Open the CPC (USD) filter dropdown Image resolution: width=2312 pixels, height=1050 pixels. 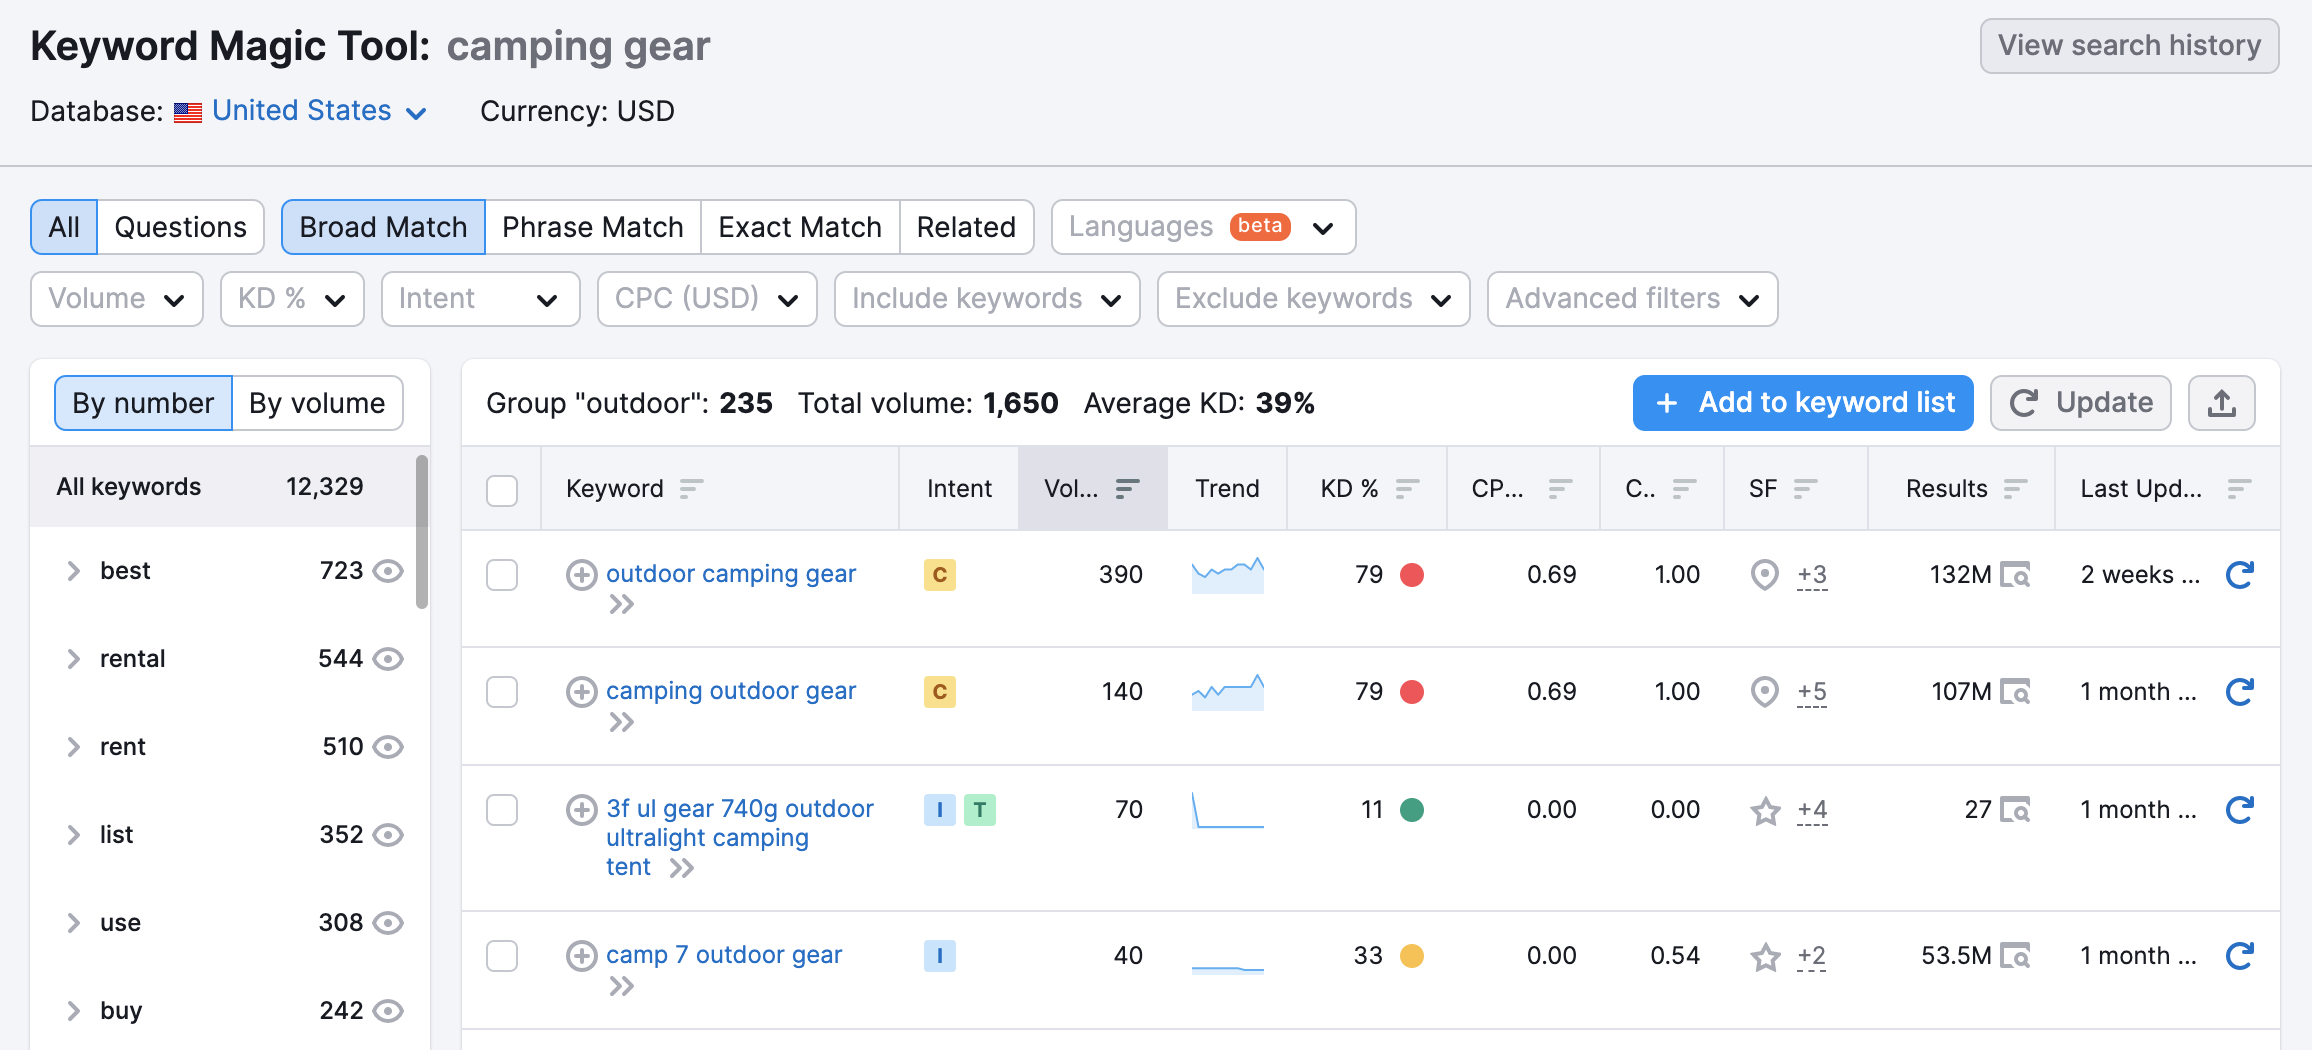(707, 299)
